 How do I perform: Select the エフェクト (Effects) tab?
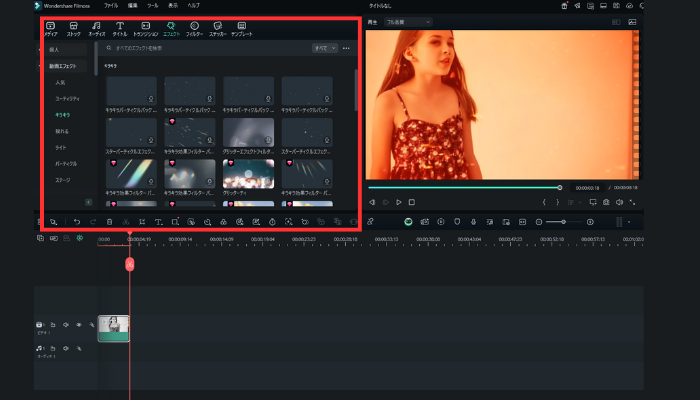click(171, 29)
